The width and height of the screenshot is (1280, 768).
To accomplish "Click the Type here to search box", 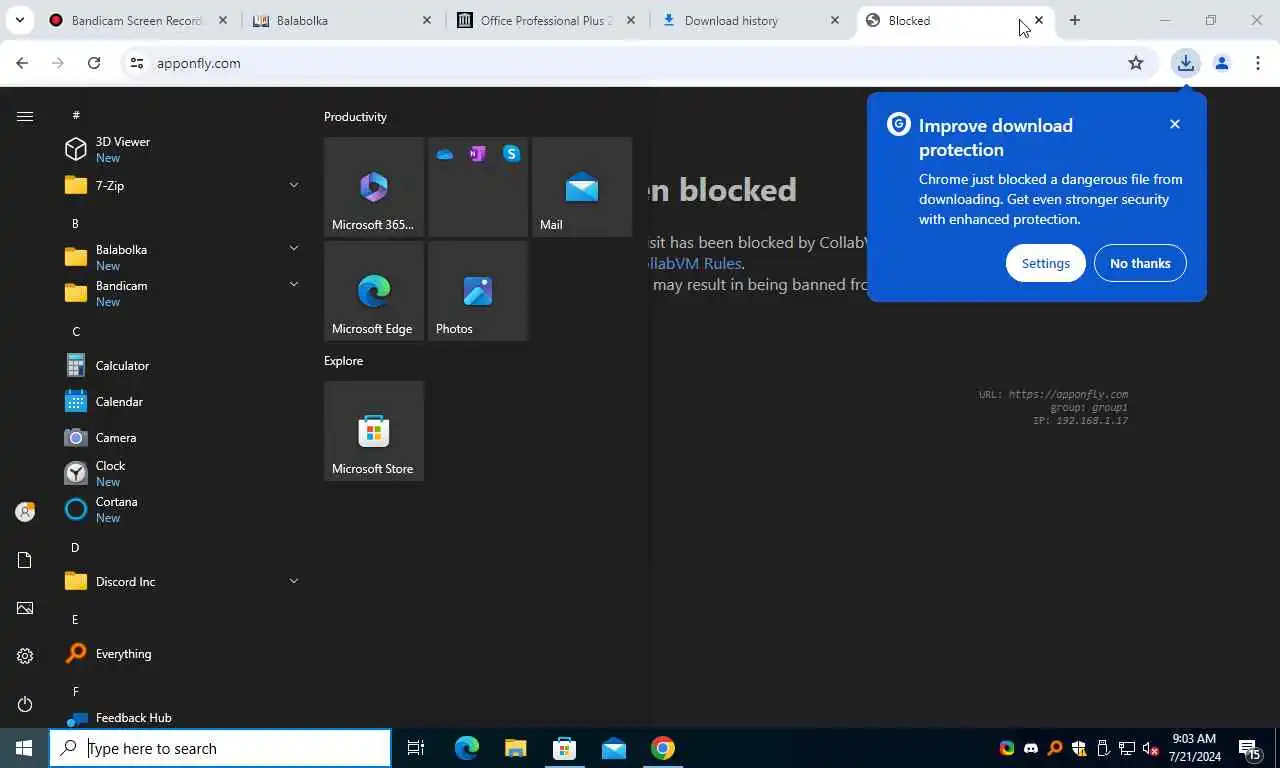I will coord(220,748).
